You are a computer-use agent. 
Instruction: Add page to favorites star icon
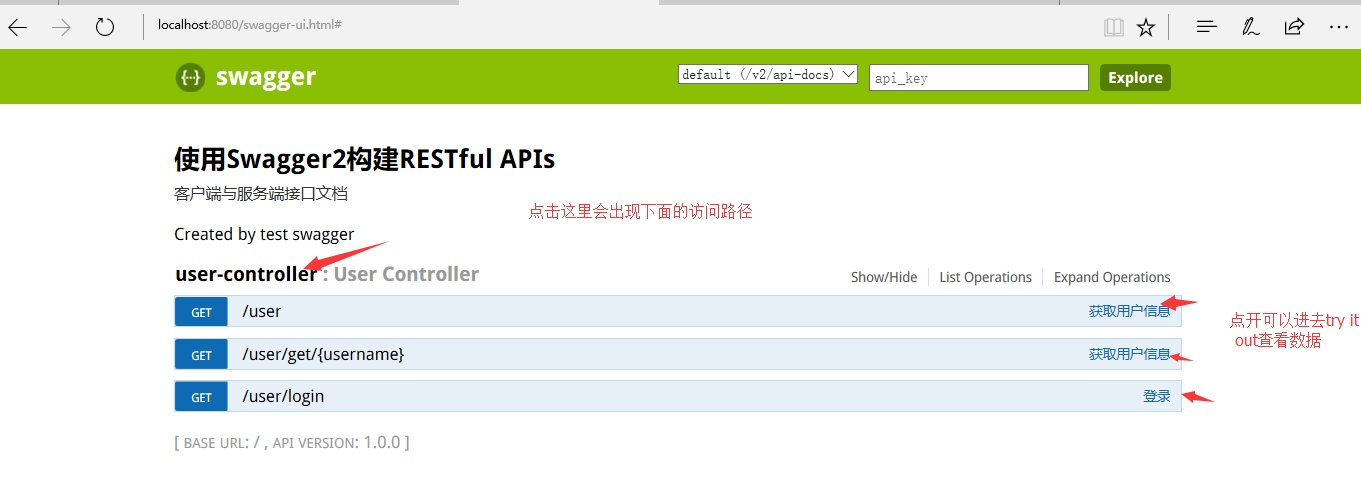click(1146, 27)
